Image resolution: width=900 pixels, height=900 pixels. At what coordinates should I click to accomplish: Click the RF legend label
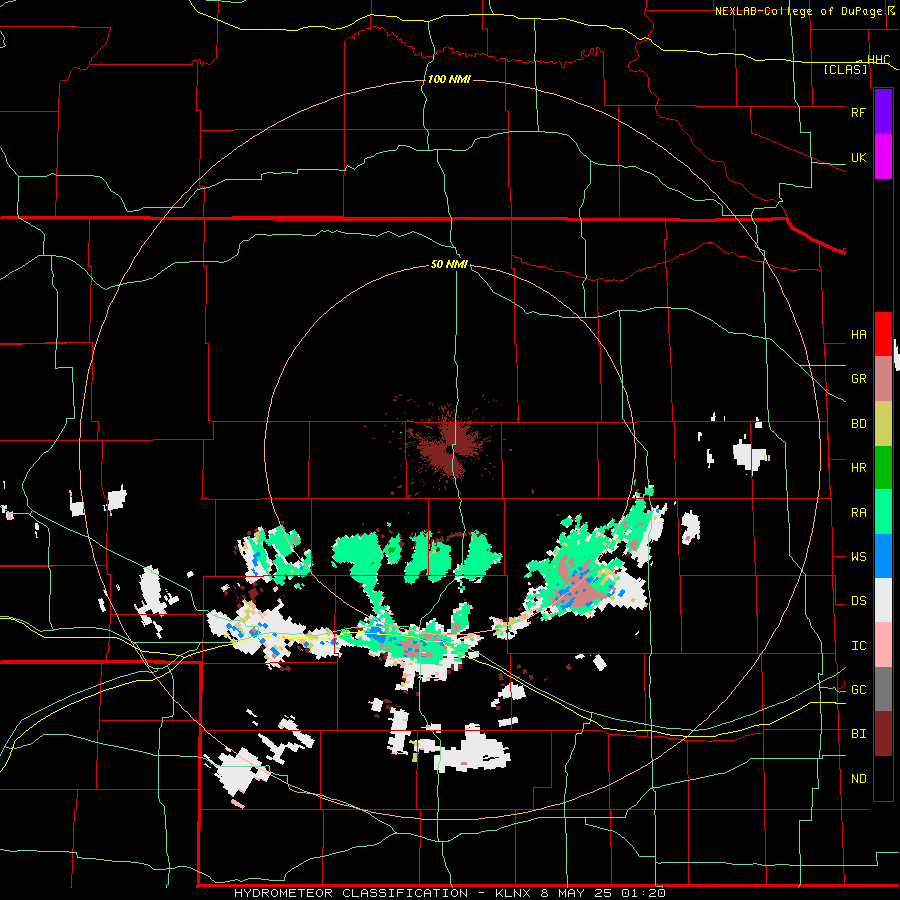[858, 112]
